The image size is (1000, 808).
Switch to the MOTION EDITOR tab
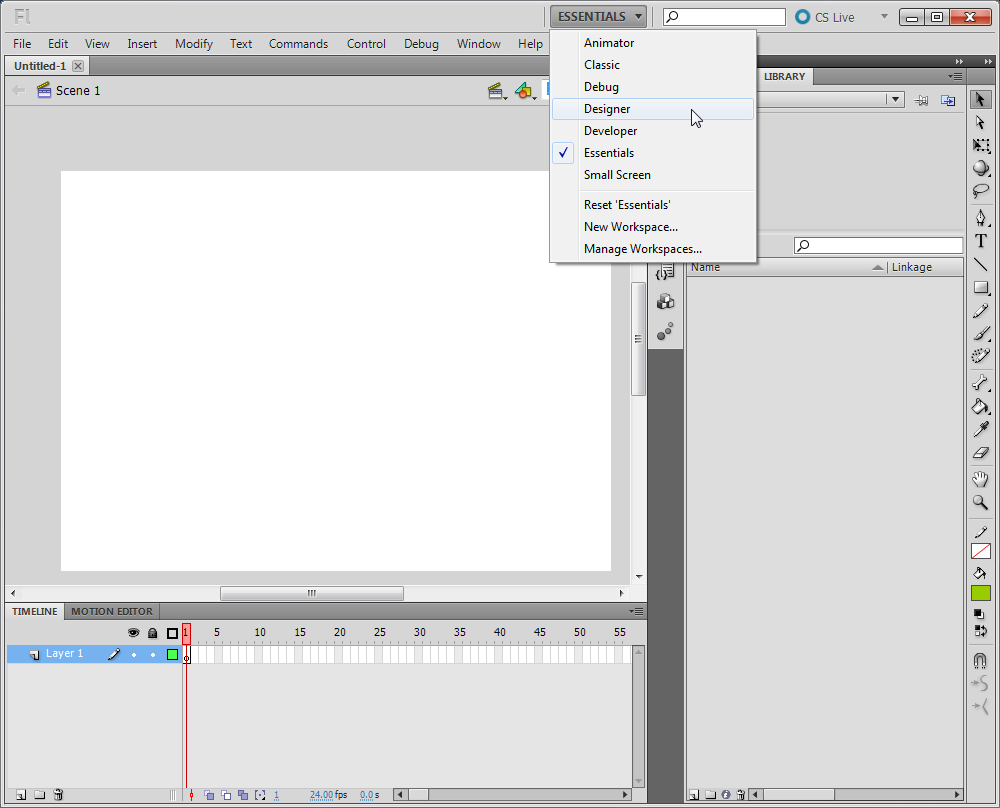[112, 612]
